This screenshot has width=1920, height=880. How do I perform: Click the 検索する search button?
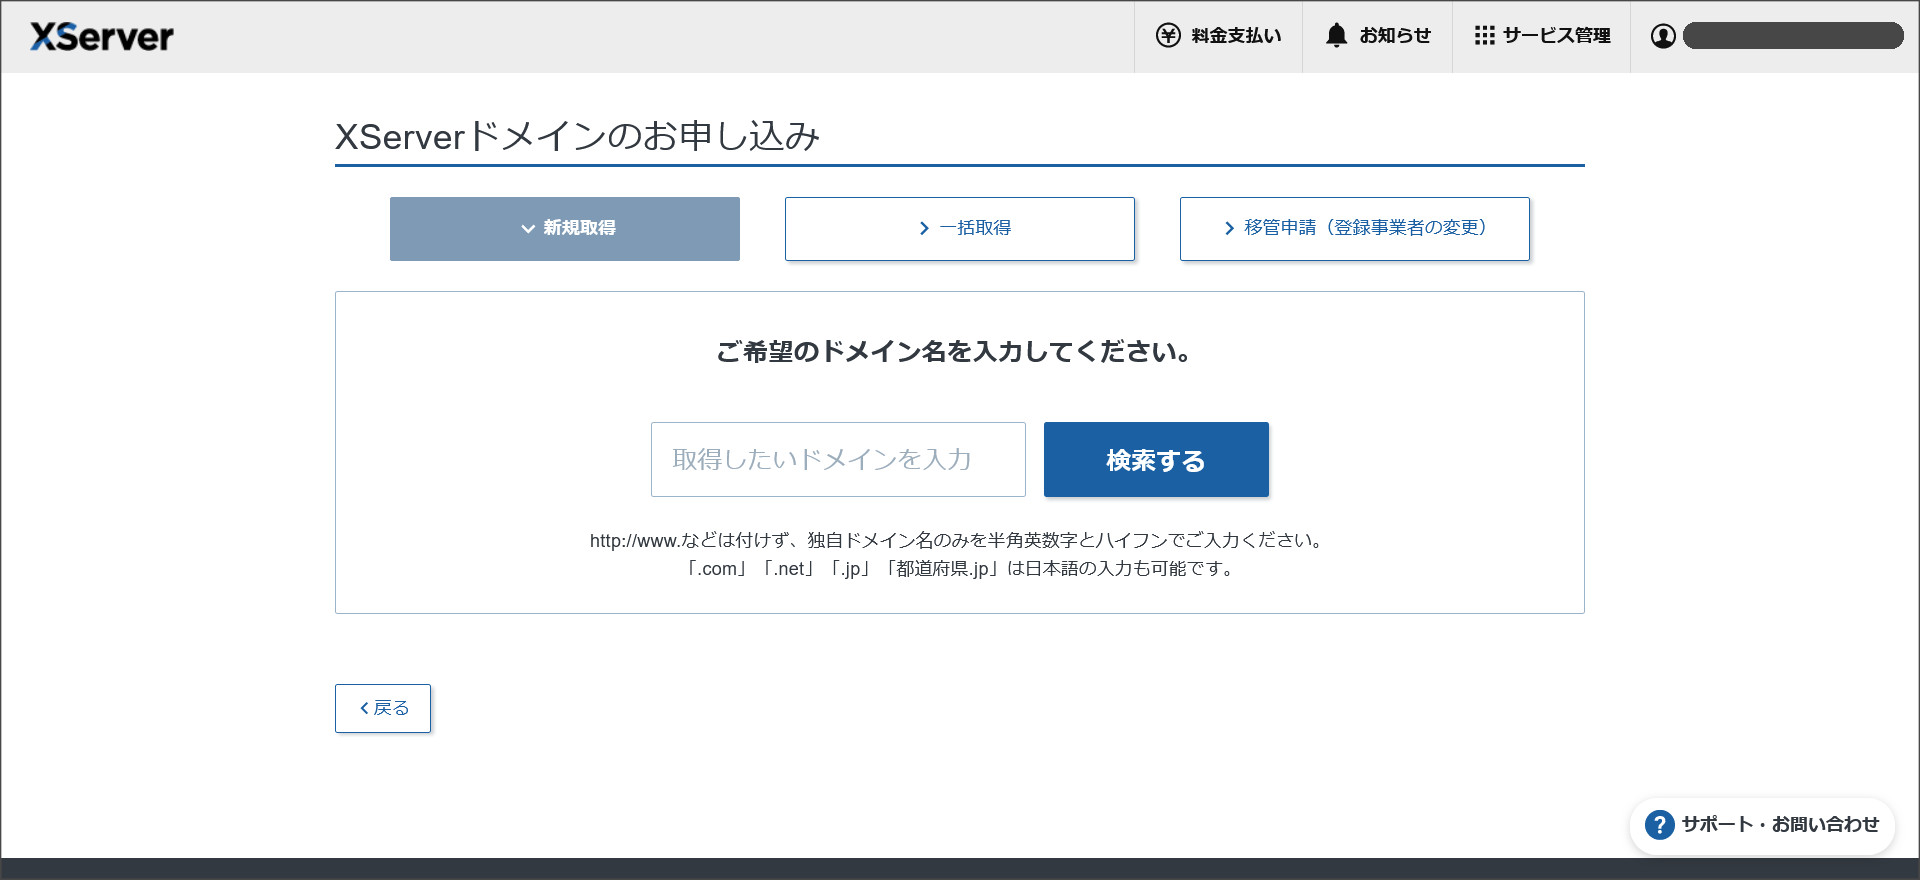point(1156,460)
